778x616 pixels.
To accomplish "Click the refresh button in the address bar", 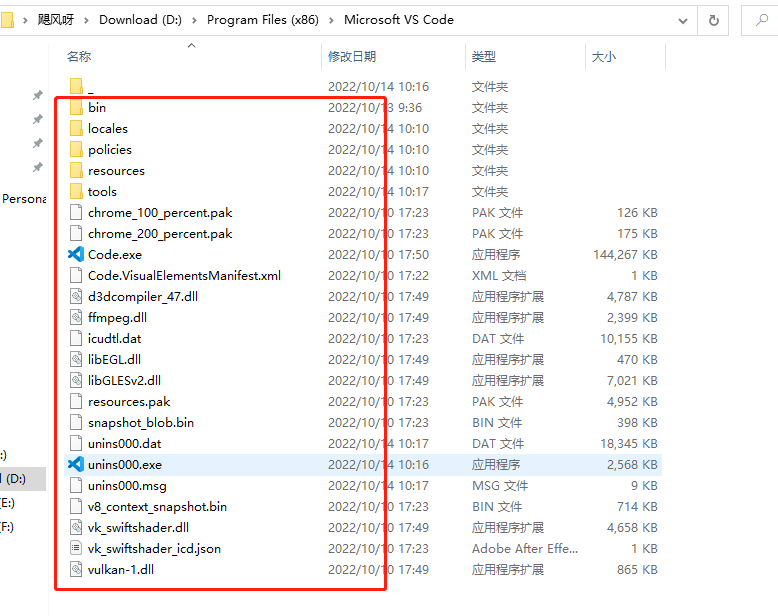I will point(713,20).
